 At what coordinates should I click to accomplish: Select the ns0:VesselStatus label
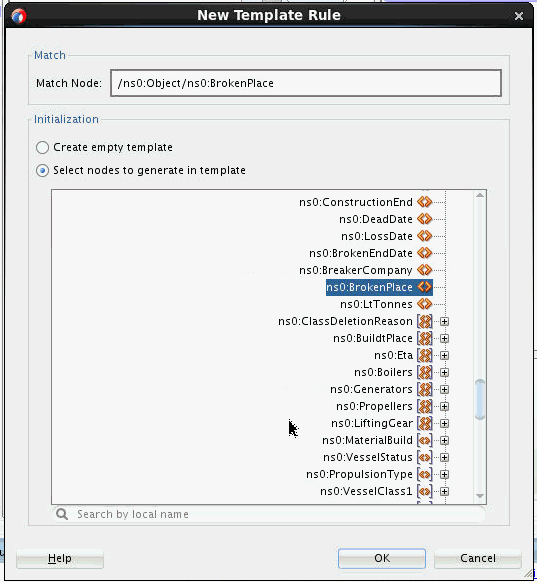point(368,458)
